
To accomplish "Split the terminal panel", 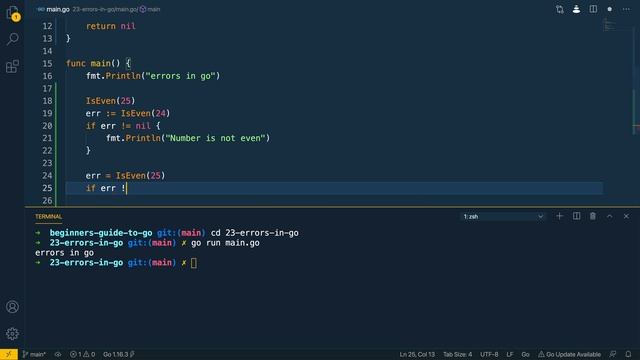I will point(576,216).
